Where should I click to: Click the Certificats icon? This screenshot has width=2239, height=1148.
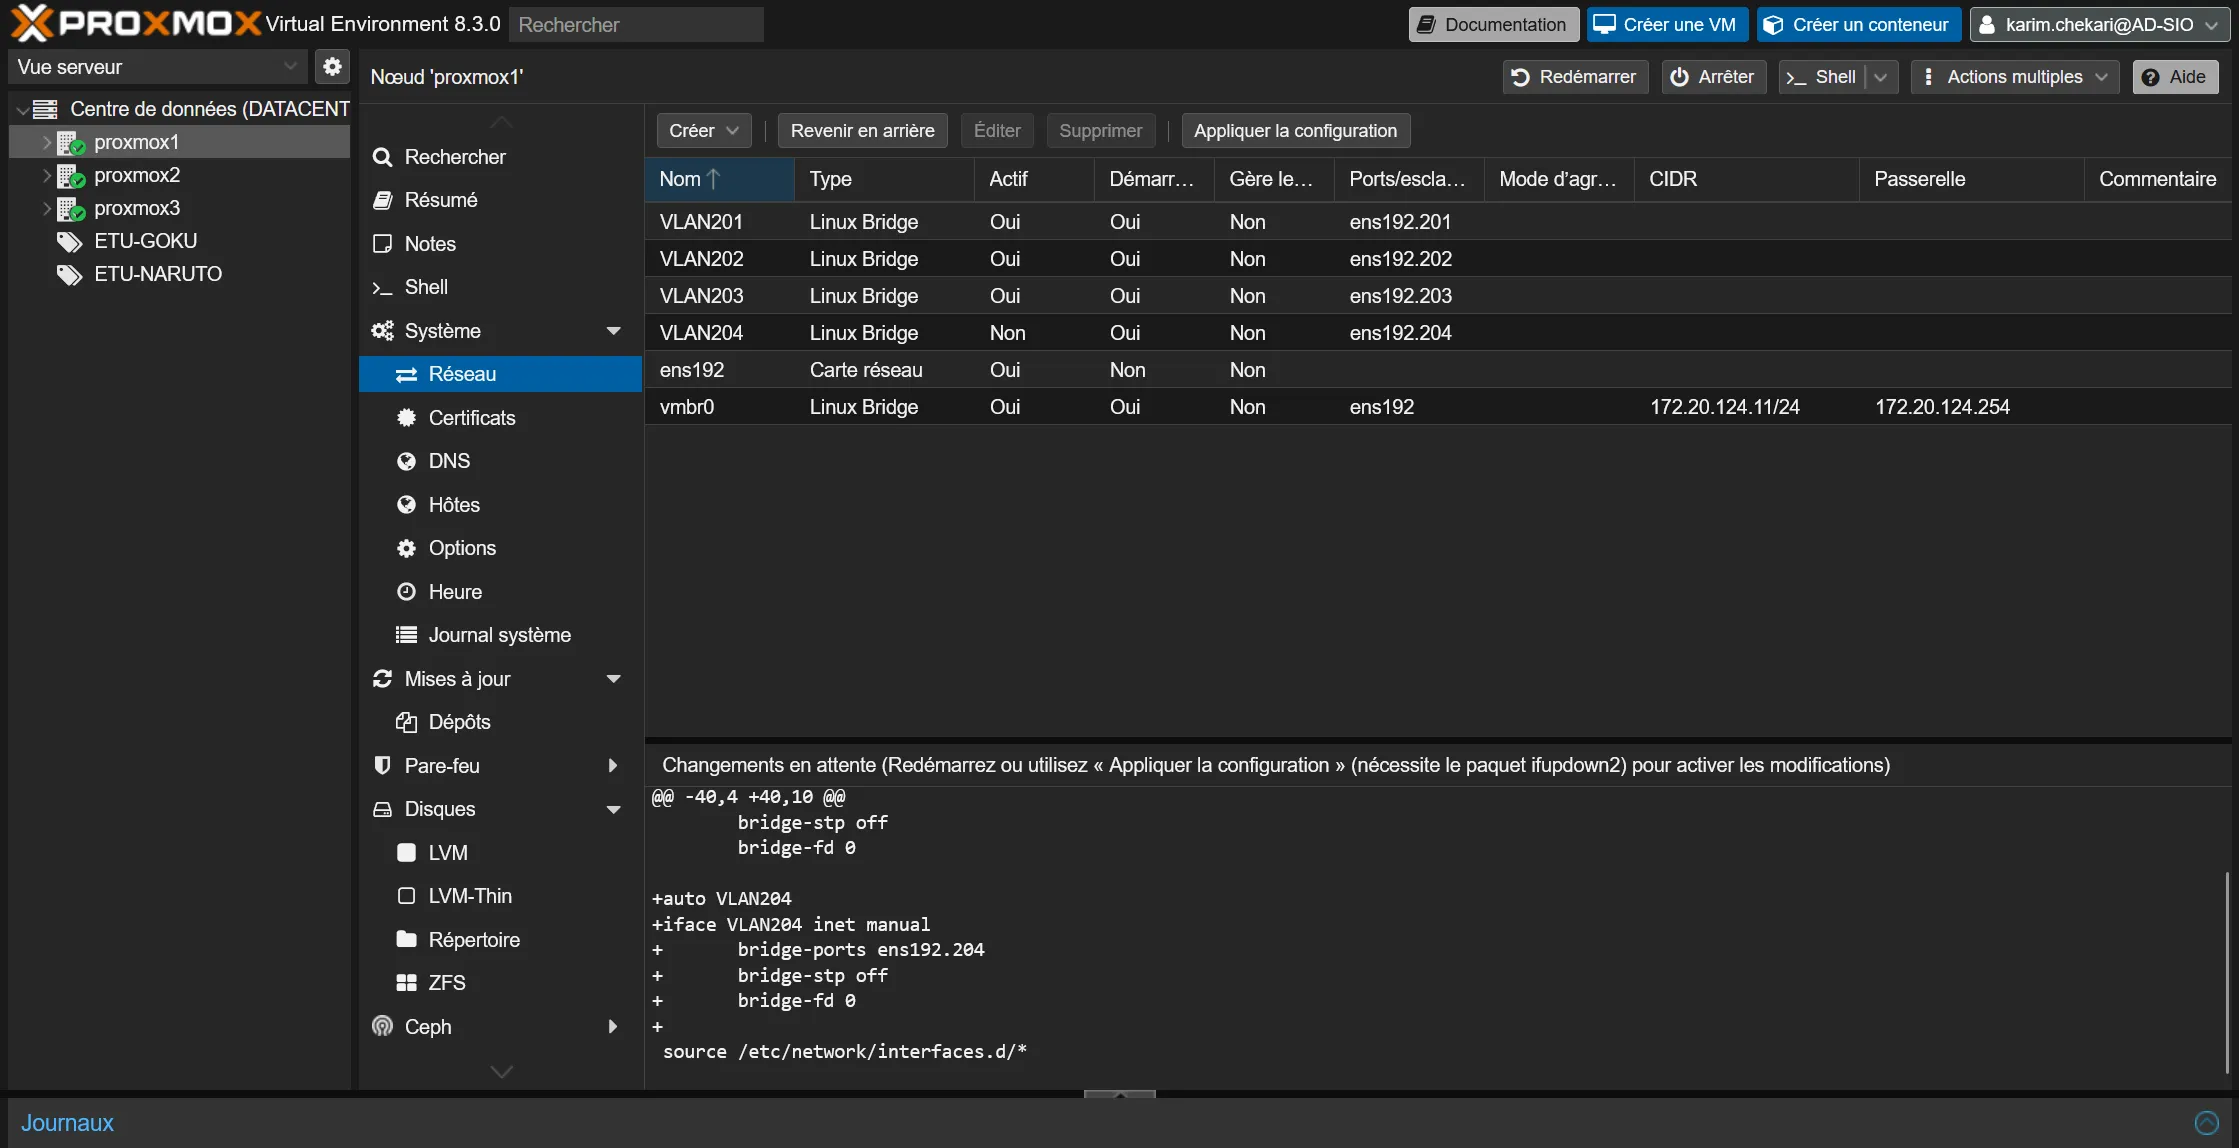(x=406, y=418)
